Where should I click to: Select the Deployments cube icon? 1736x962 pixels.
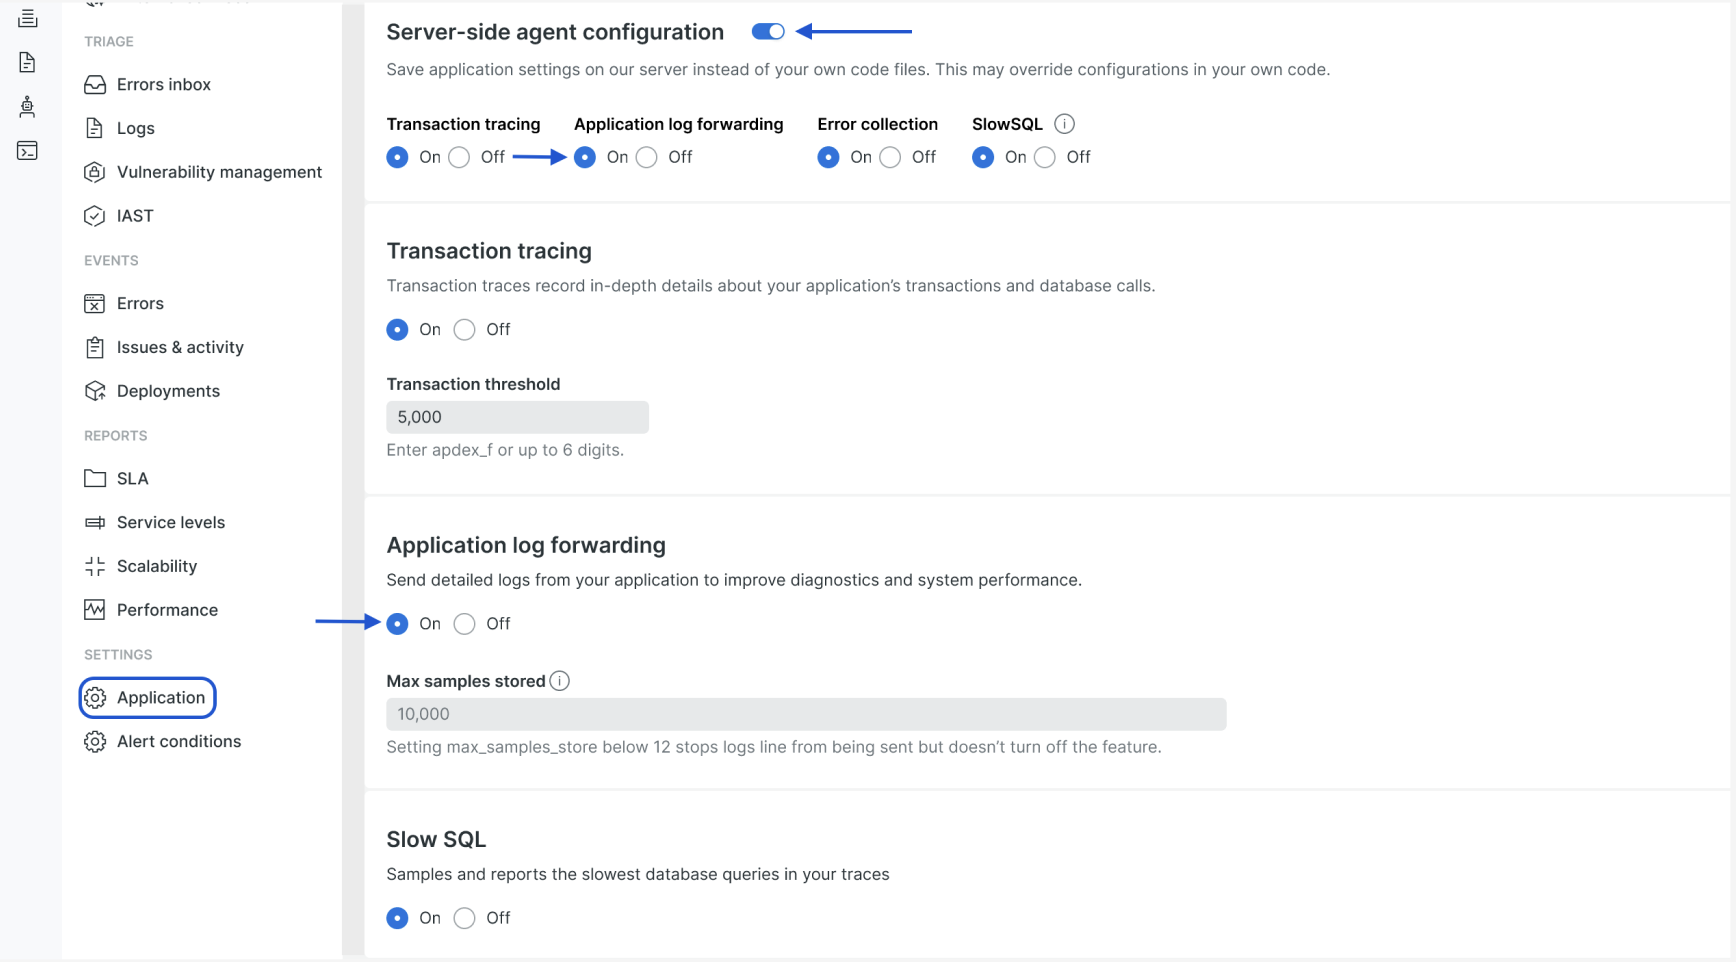click(x=95, y=391)
